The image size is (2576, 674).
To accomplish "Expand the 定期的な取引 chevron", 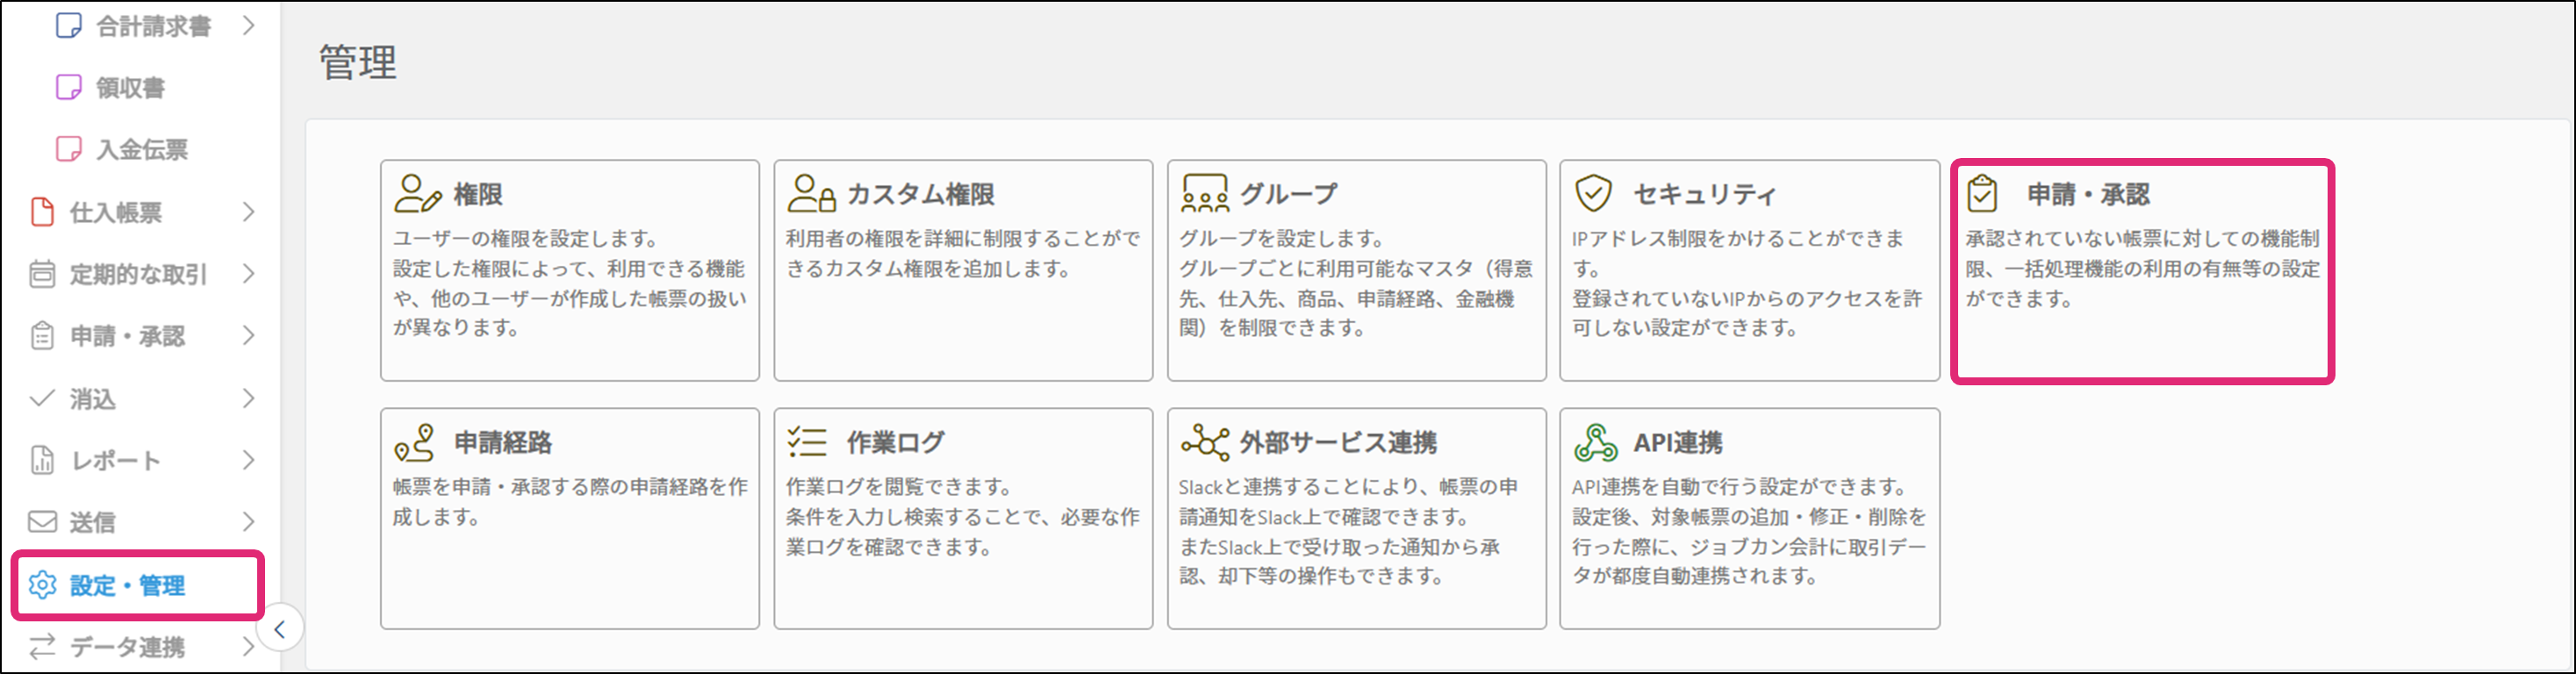I will [x=249, y=273].
